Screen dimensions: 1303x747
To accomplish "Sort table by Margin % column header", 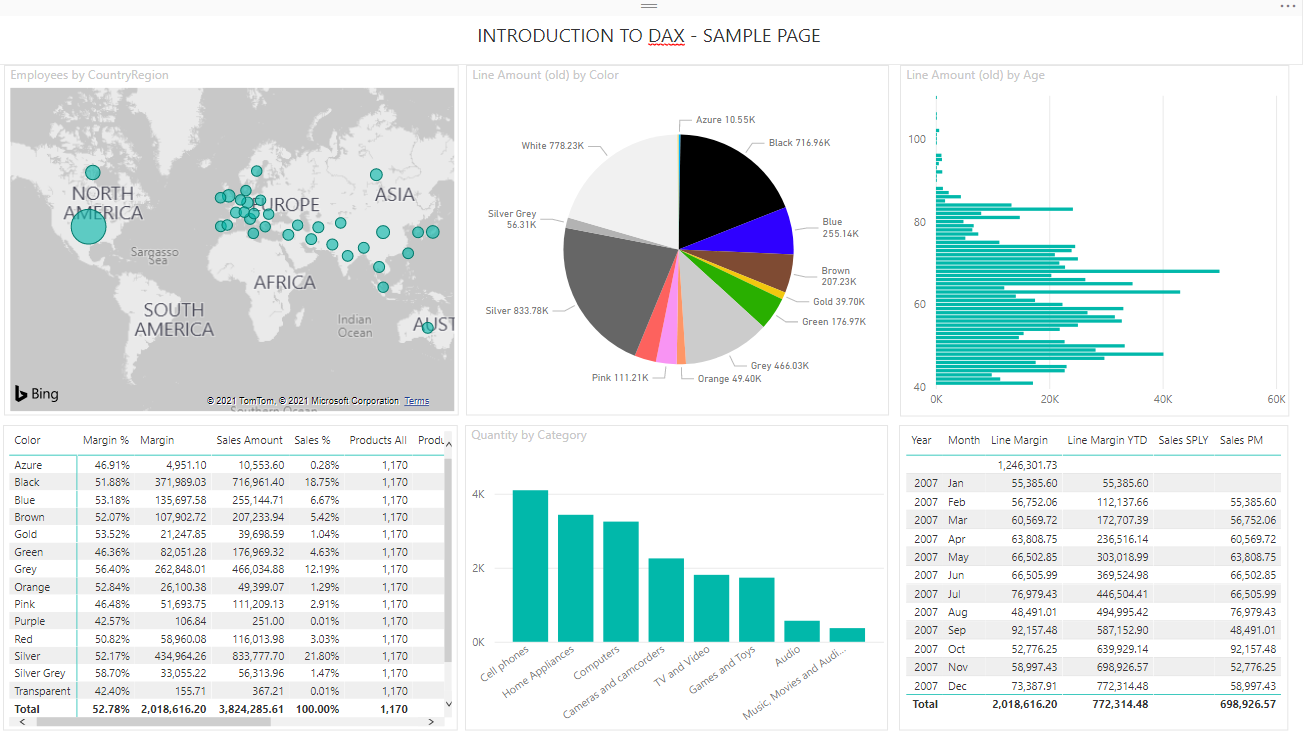I will tap(105, 440).
